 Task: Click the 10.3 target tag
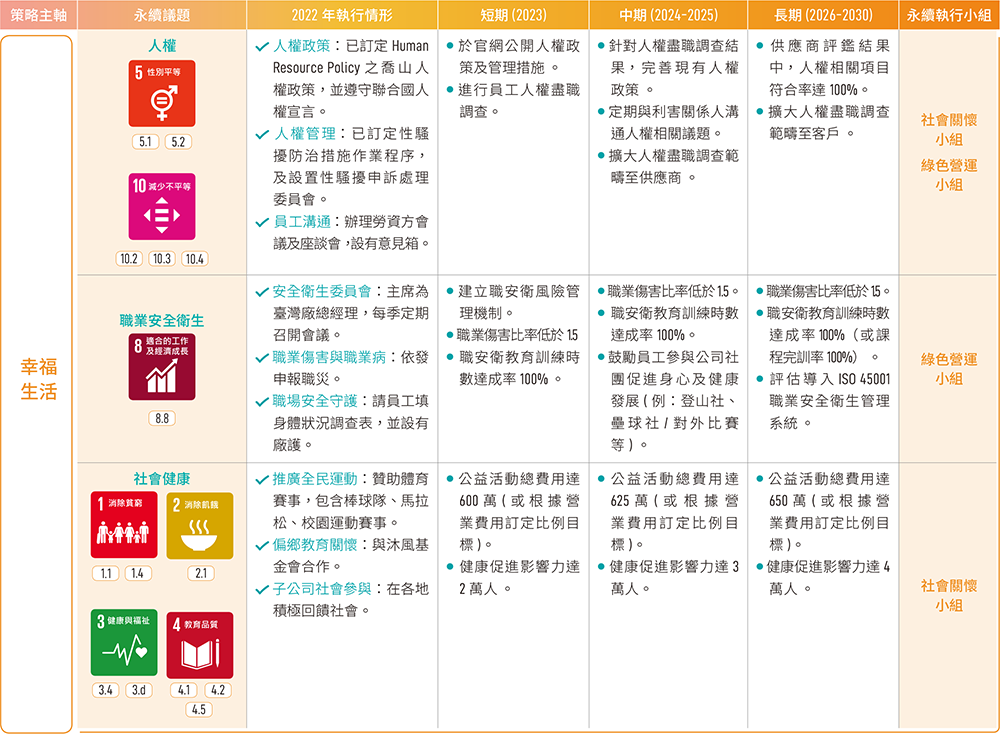tap(162, 259)
